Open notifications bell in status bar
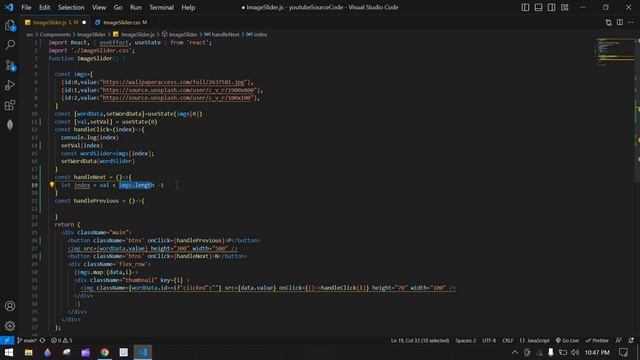Viewport: 640px width, 360px height. click(631, 340)
